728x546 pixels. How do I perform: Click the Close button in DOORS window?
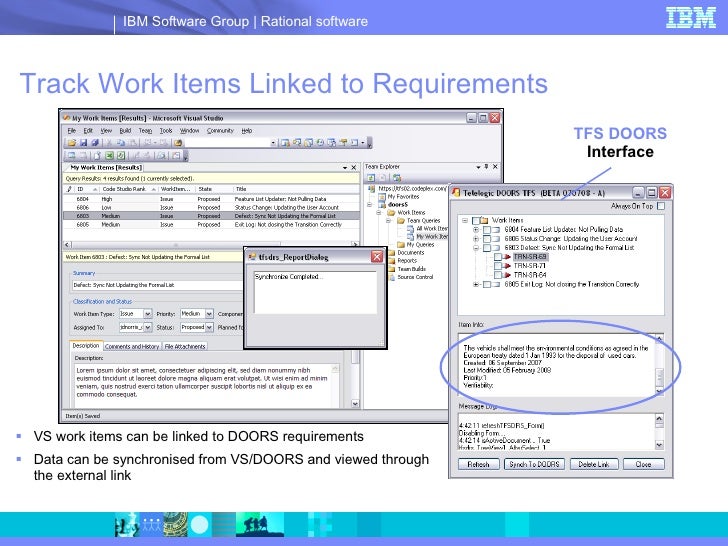click(643, 464)
